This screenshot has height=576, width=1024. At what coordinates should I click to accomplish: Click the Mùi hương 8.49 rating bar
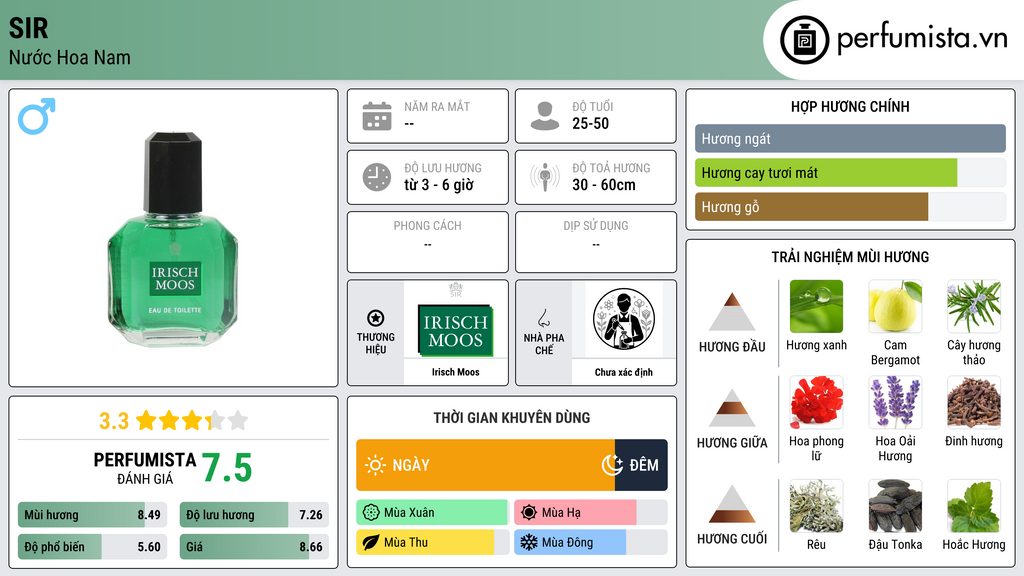[x=93, y=515]
